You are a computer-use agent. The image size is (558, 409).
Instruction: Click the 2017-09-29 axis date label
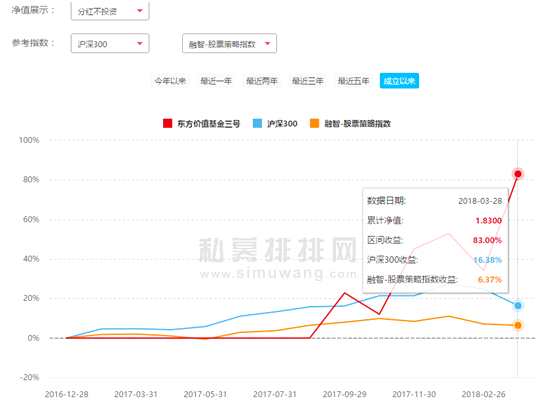[x=344, y=394]
